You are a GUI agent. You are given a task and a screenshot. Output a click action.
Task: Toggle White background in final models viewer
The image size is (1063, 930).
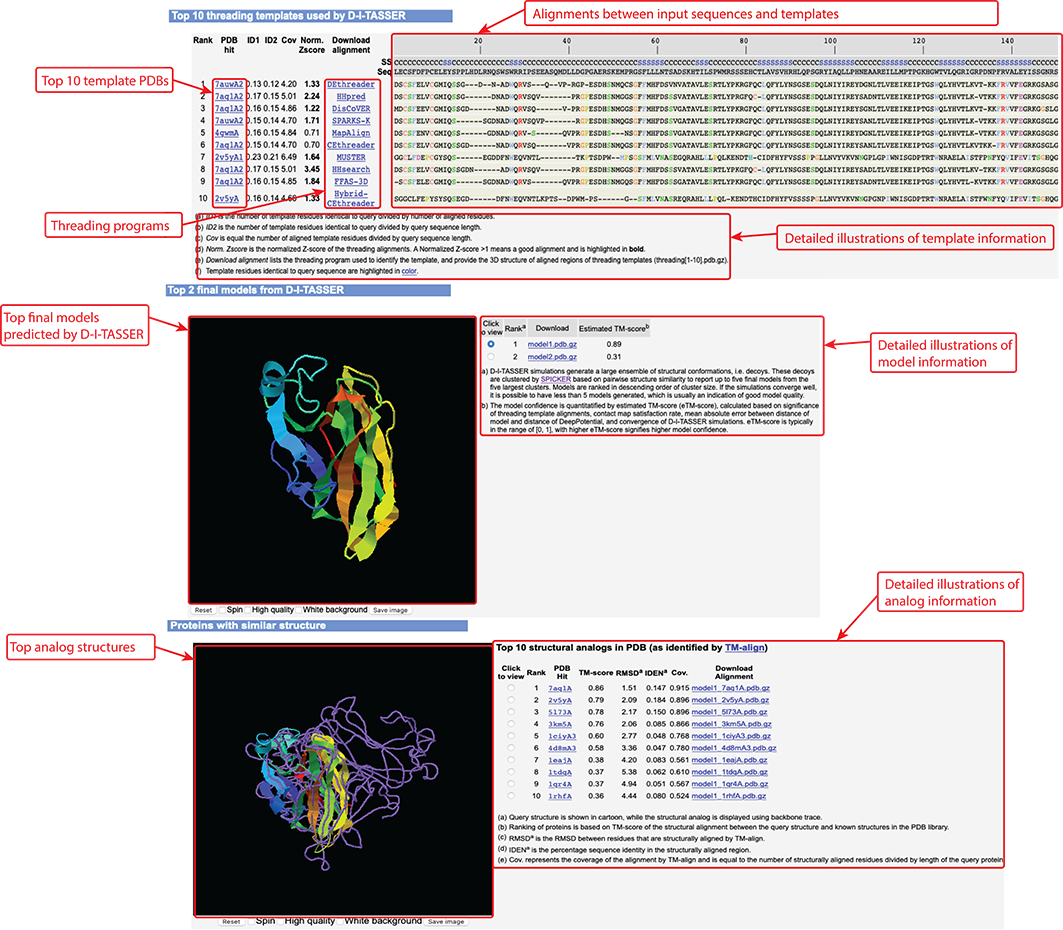pos(300,609)
